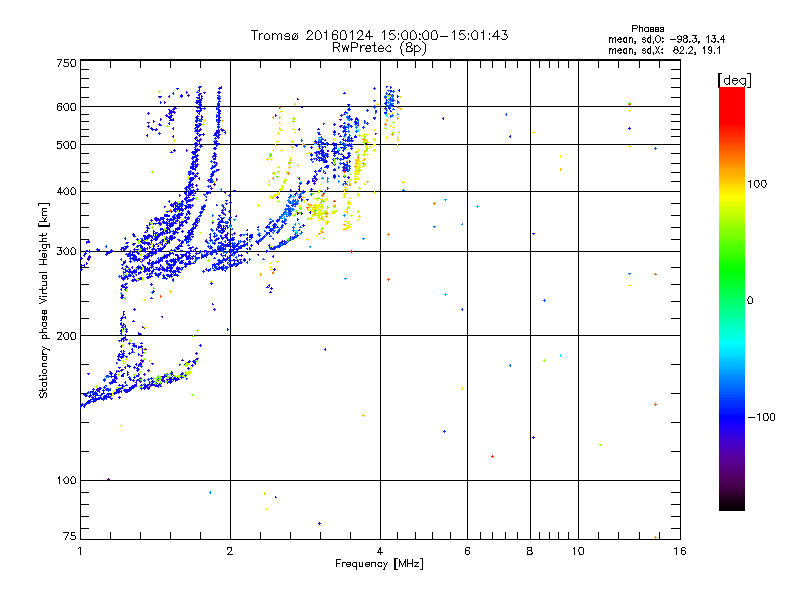This screenshot has height=600, width=800.
Task: Select the 'mean, sd,X: 82.2, 19.1' line
Action: point(664,51)
